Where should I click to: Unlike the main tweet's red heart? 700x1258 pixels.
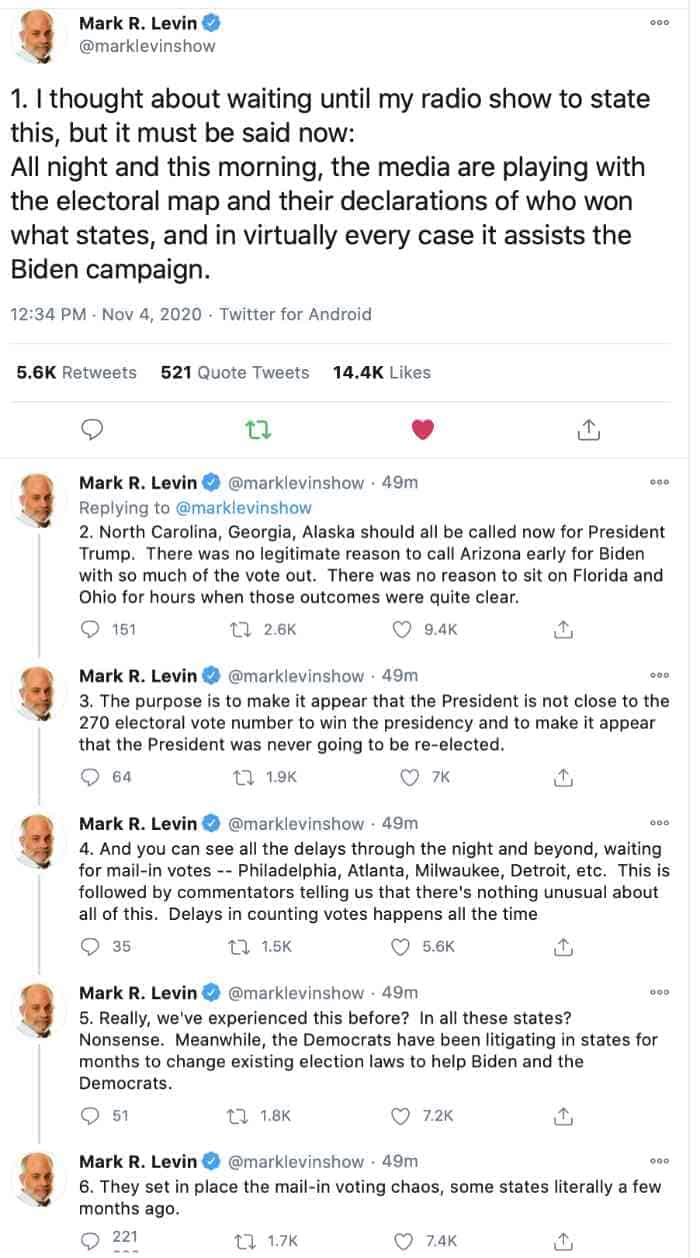[424, 430]
